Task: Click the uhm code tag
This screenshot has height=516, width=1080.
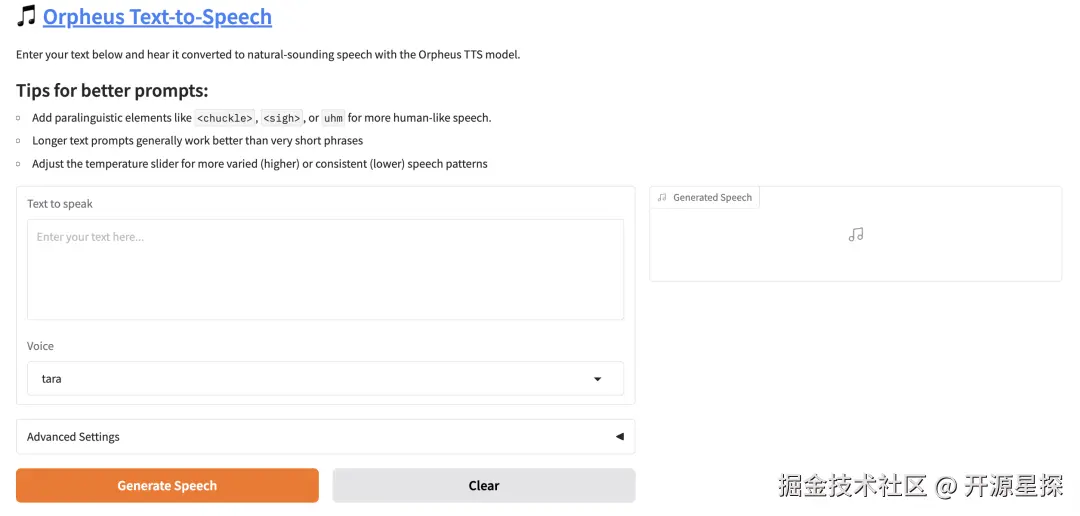Action: (333, 118)
